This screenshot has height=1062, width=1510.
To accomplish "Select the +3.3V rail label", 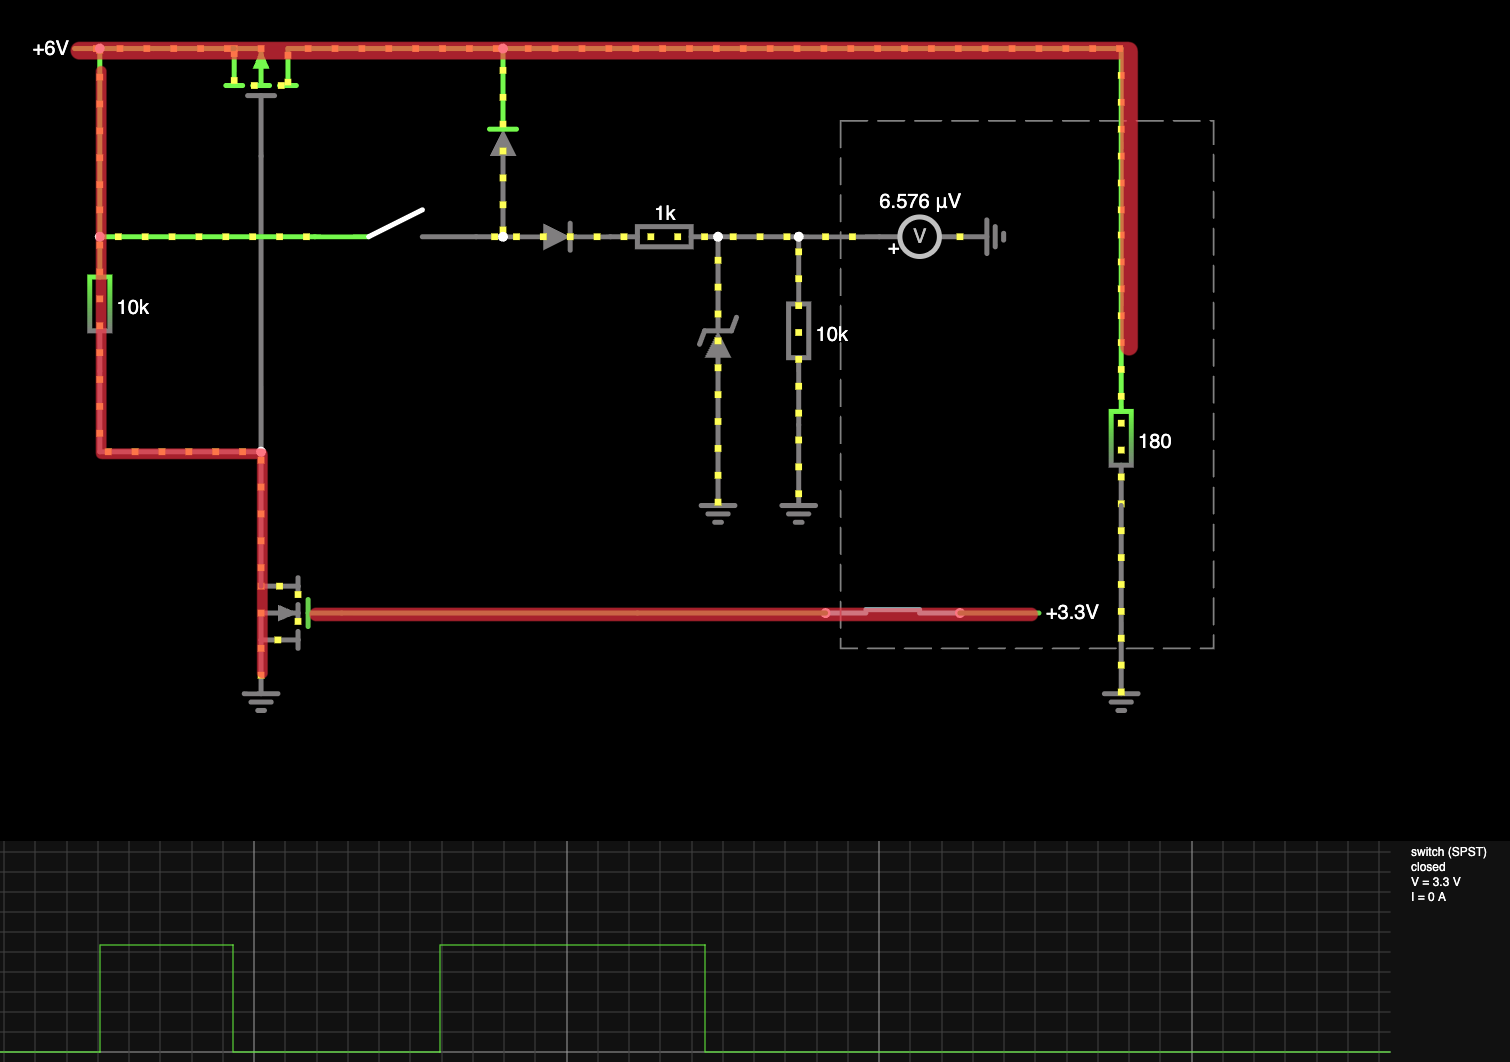I will click(1071, 613).
